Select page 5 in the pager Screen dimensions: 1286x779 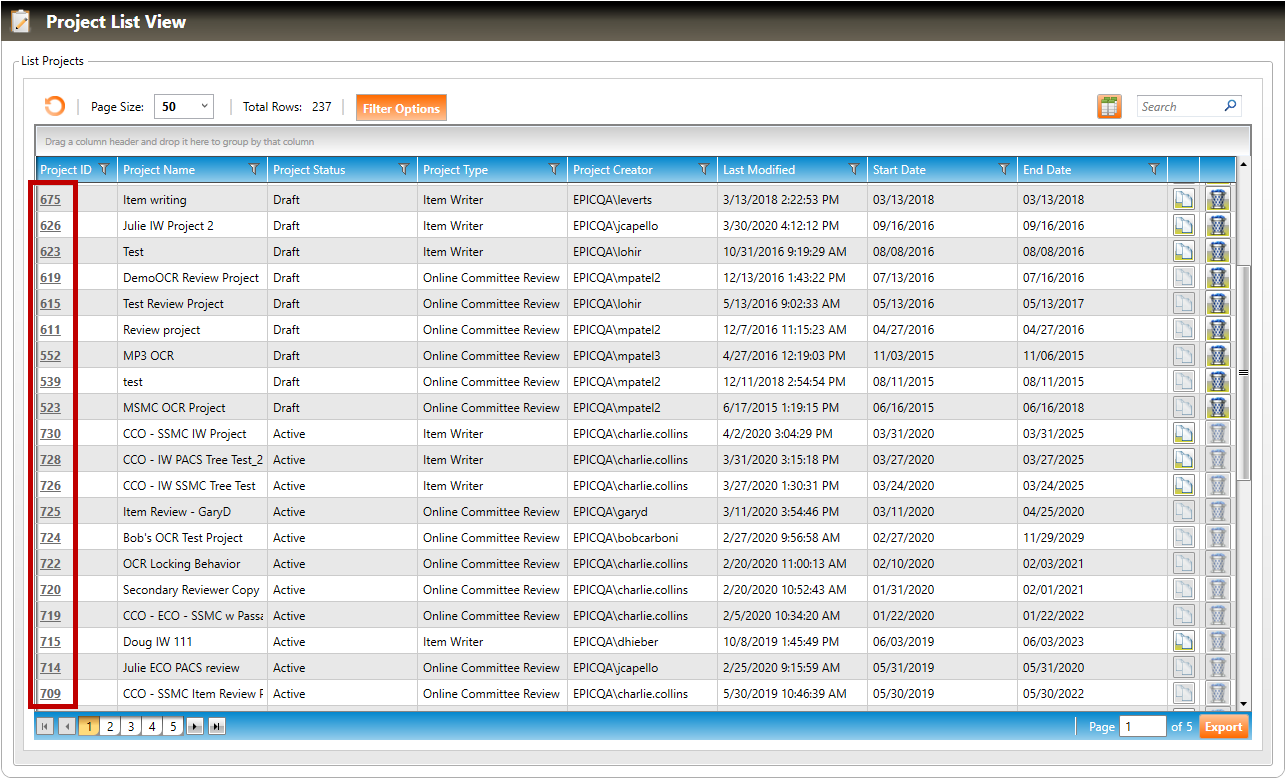(173, 727)
